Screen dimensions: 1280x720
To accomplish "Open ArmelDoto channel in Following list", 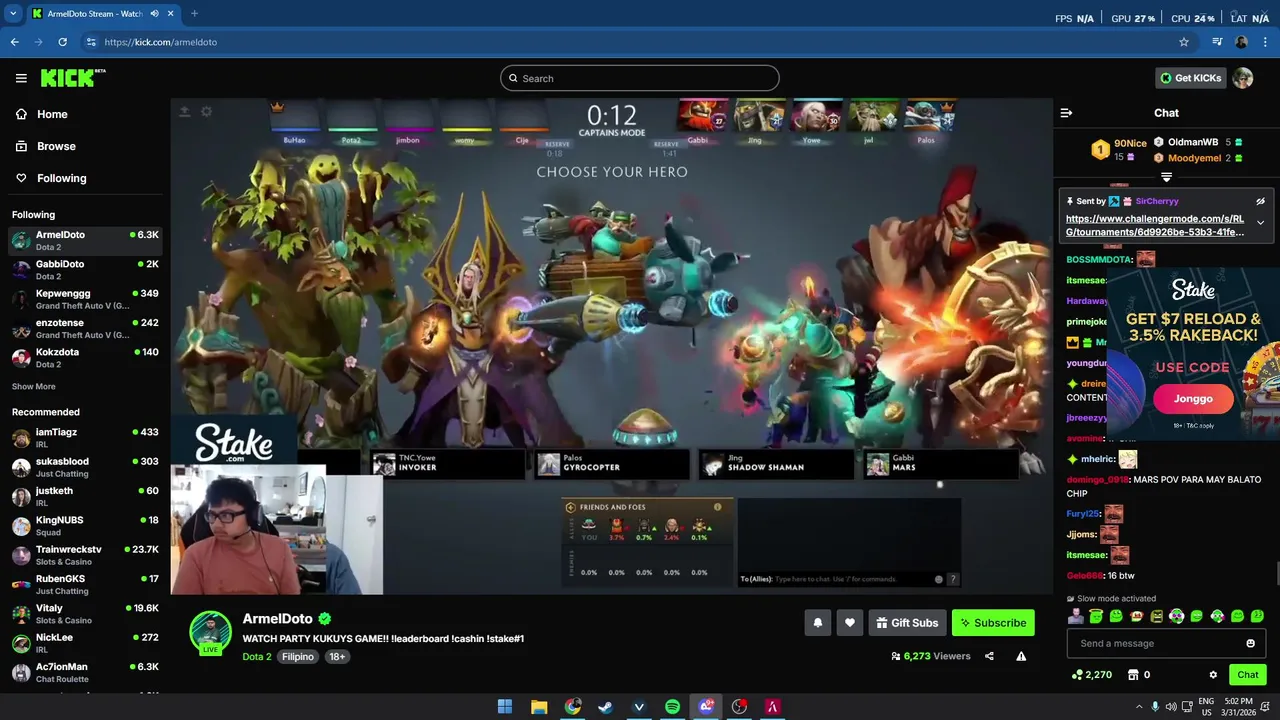I will pyautogui.click(x=85, y=240).
